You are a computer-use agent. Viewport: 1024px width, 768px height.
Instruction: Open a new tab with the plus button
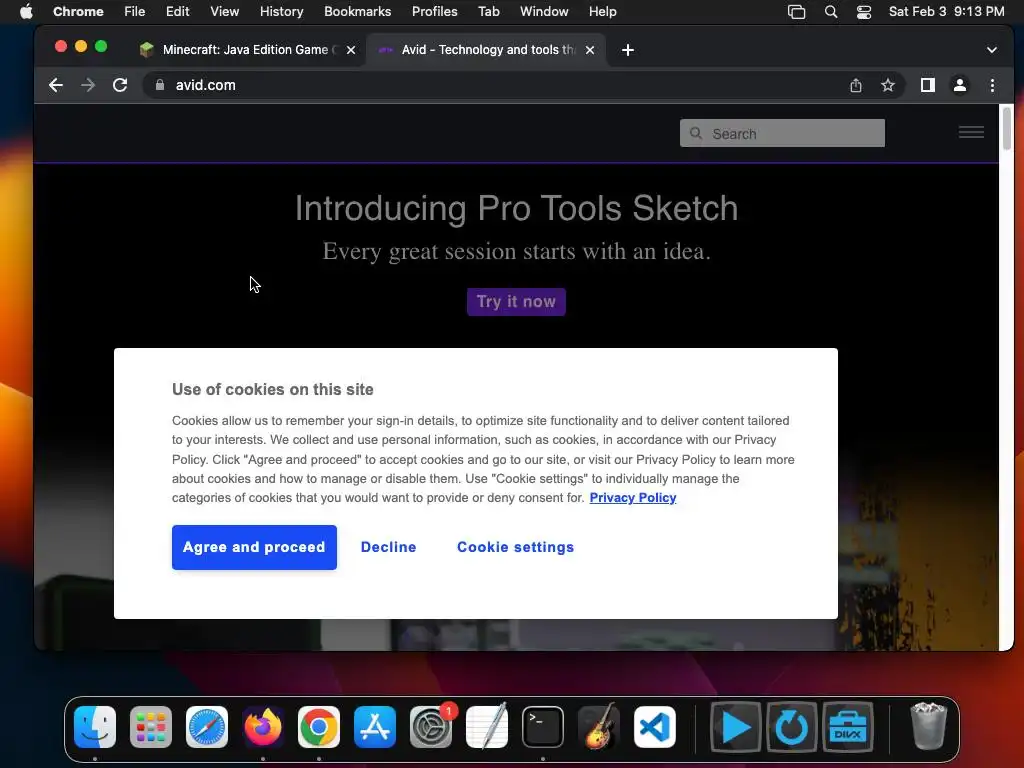(628, 50)
